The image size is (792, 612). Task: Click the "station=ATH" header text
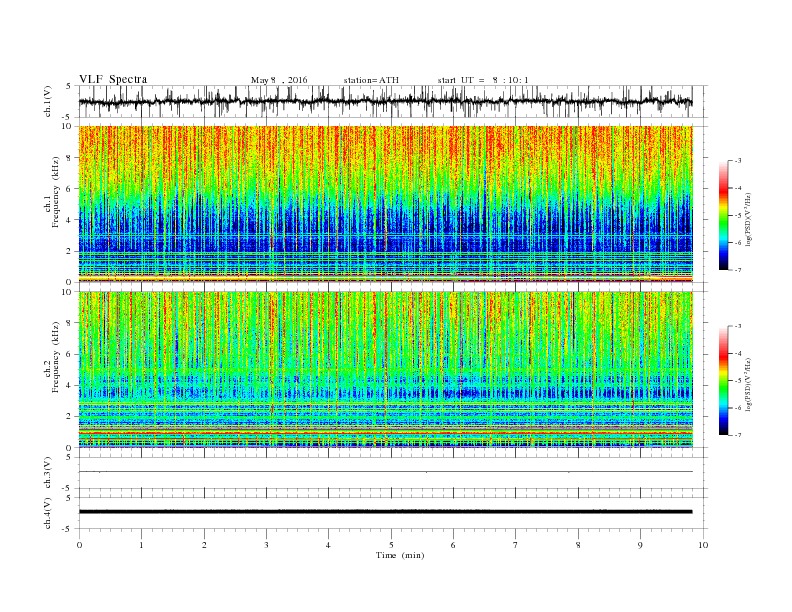pyautogui.click(x=371, y=80)
